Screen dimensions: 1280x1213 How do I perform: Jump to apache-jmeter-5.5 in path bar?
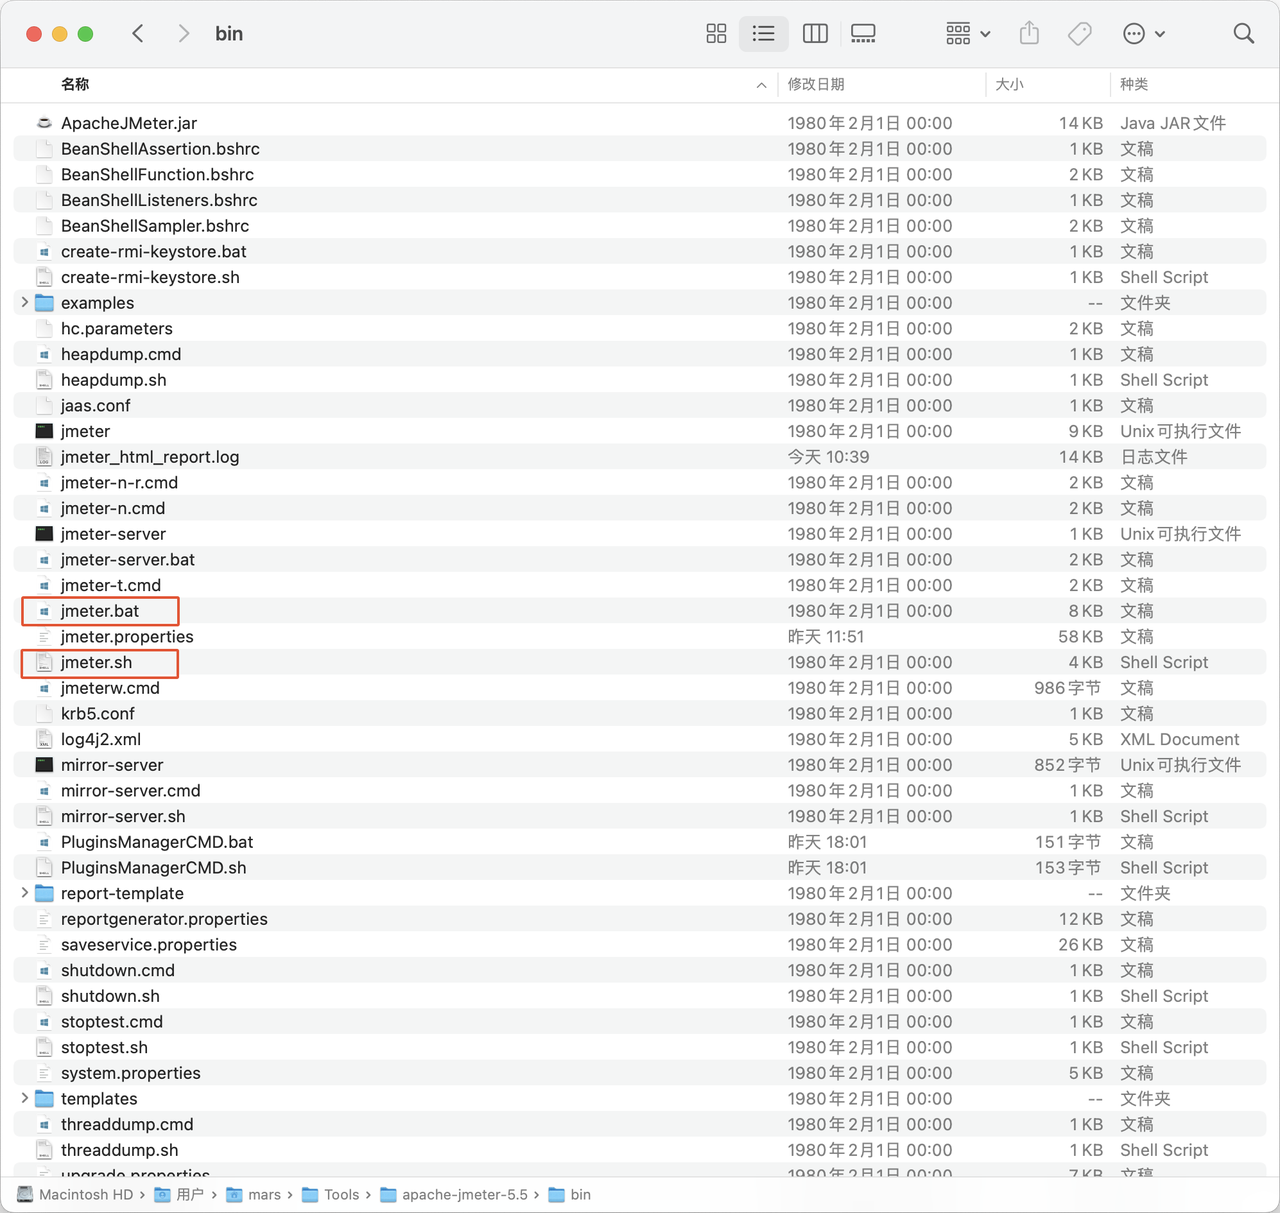pos(454,1195)
